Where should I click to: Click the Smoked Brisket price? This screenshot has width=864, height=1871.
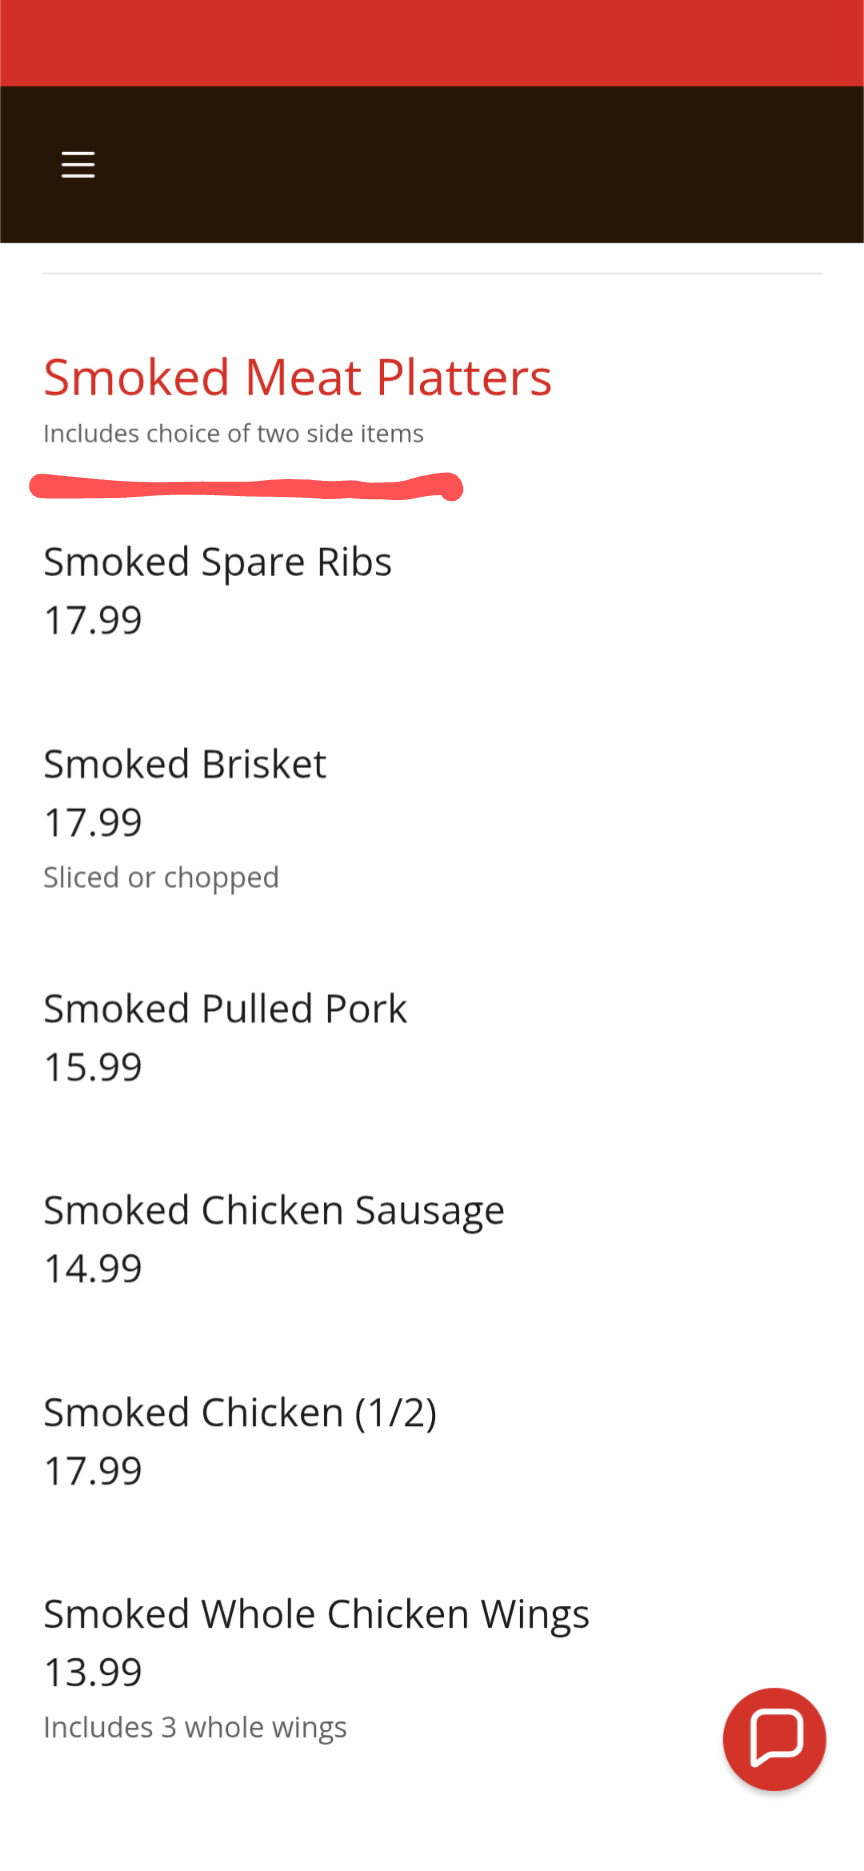click(x=93, y=822)
